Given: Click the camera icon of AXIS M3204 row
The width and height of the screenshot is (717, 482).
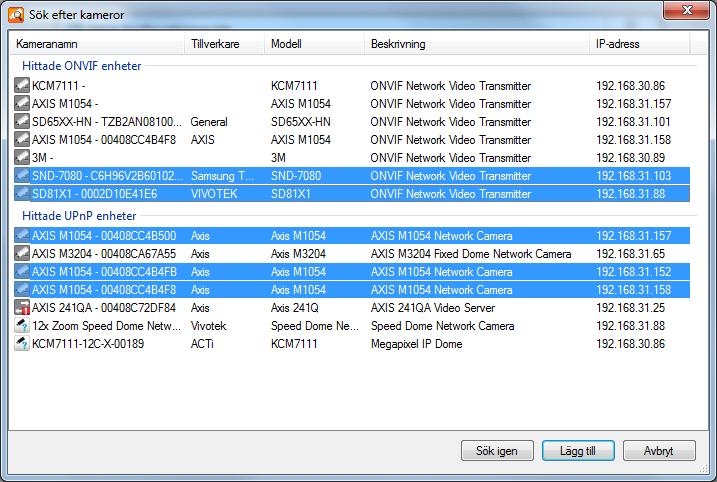Looking at the screenshot, I should tap(21, 254).
